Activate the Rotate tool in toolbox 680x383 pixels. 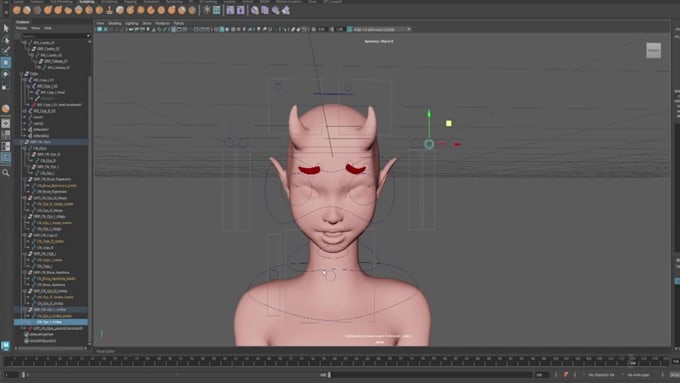point(6,74)
